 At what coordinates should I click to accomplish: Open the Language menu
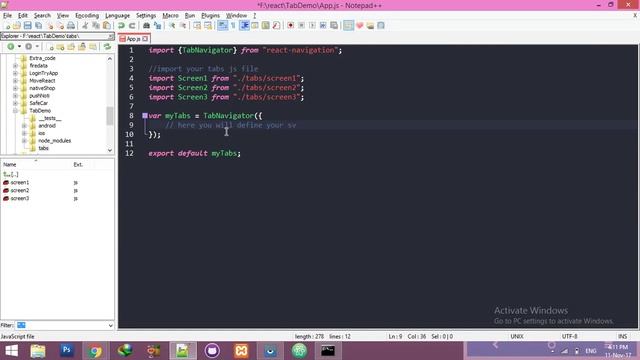[117, 16]
